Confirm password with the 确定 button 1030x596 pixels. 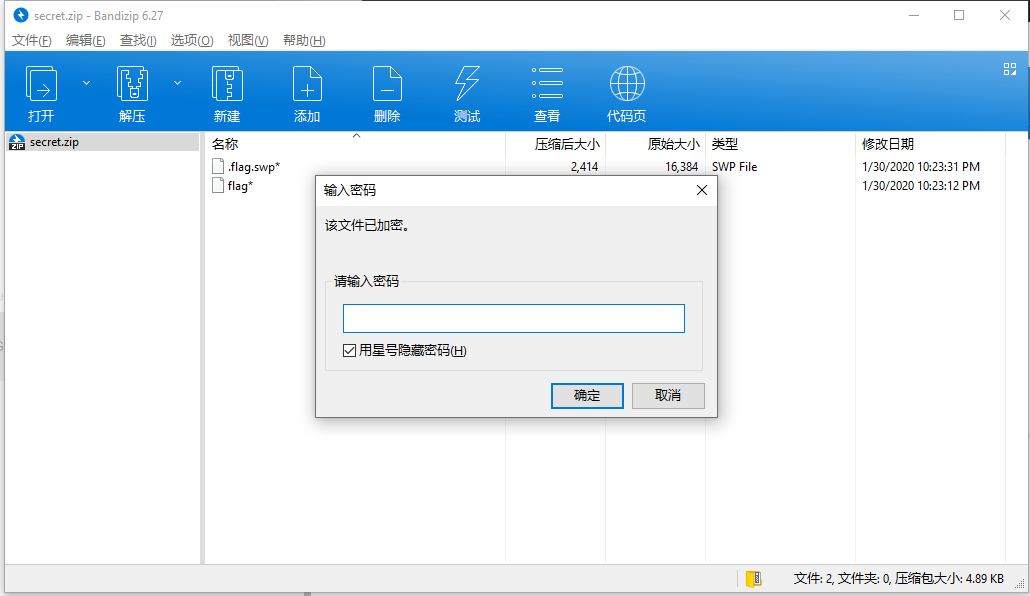[587, 395]
